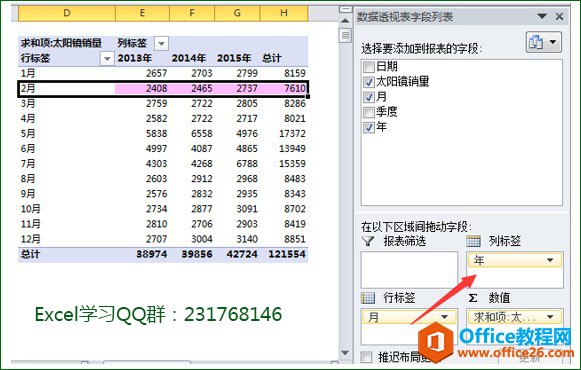581x370 pixels.
Task: Click the row labels area icon
Action: tap(368, 298)
